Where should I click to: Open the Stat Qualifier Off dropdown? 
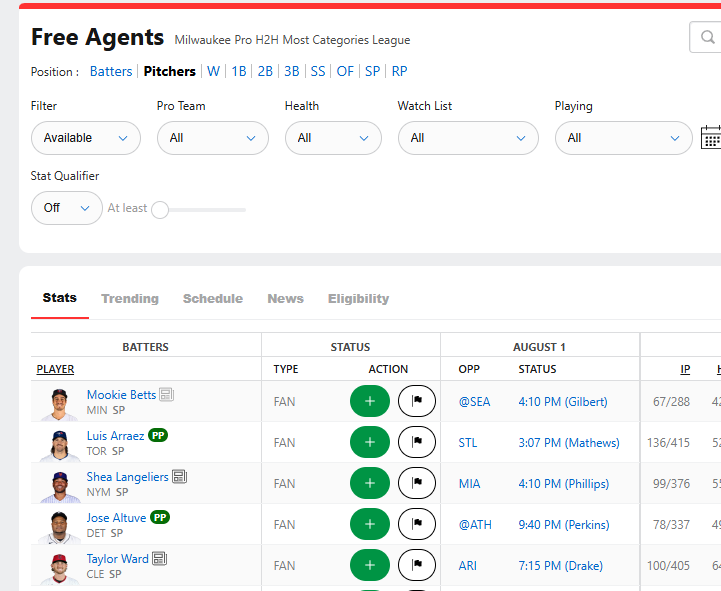tap(67, 208)
